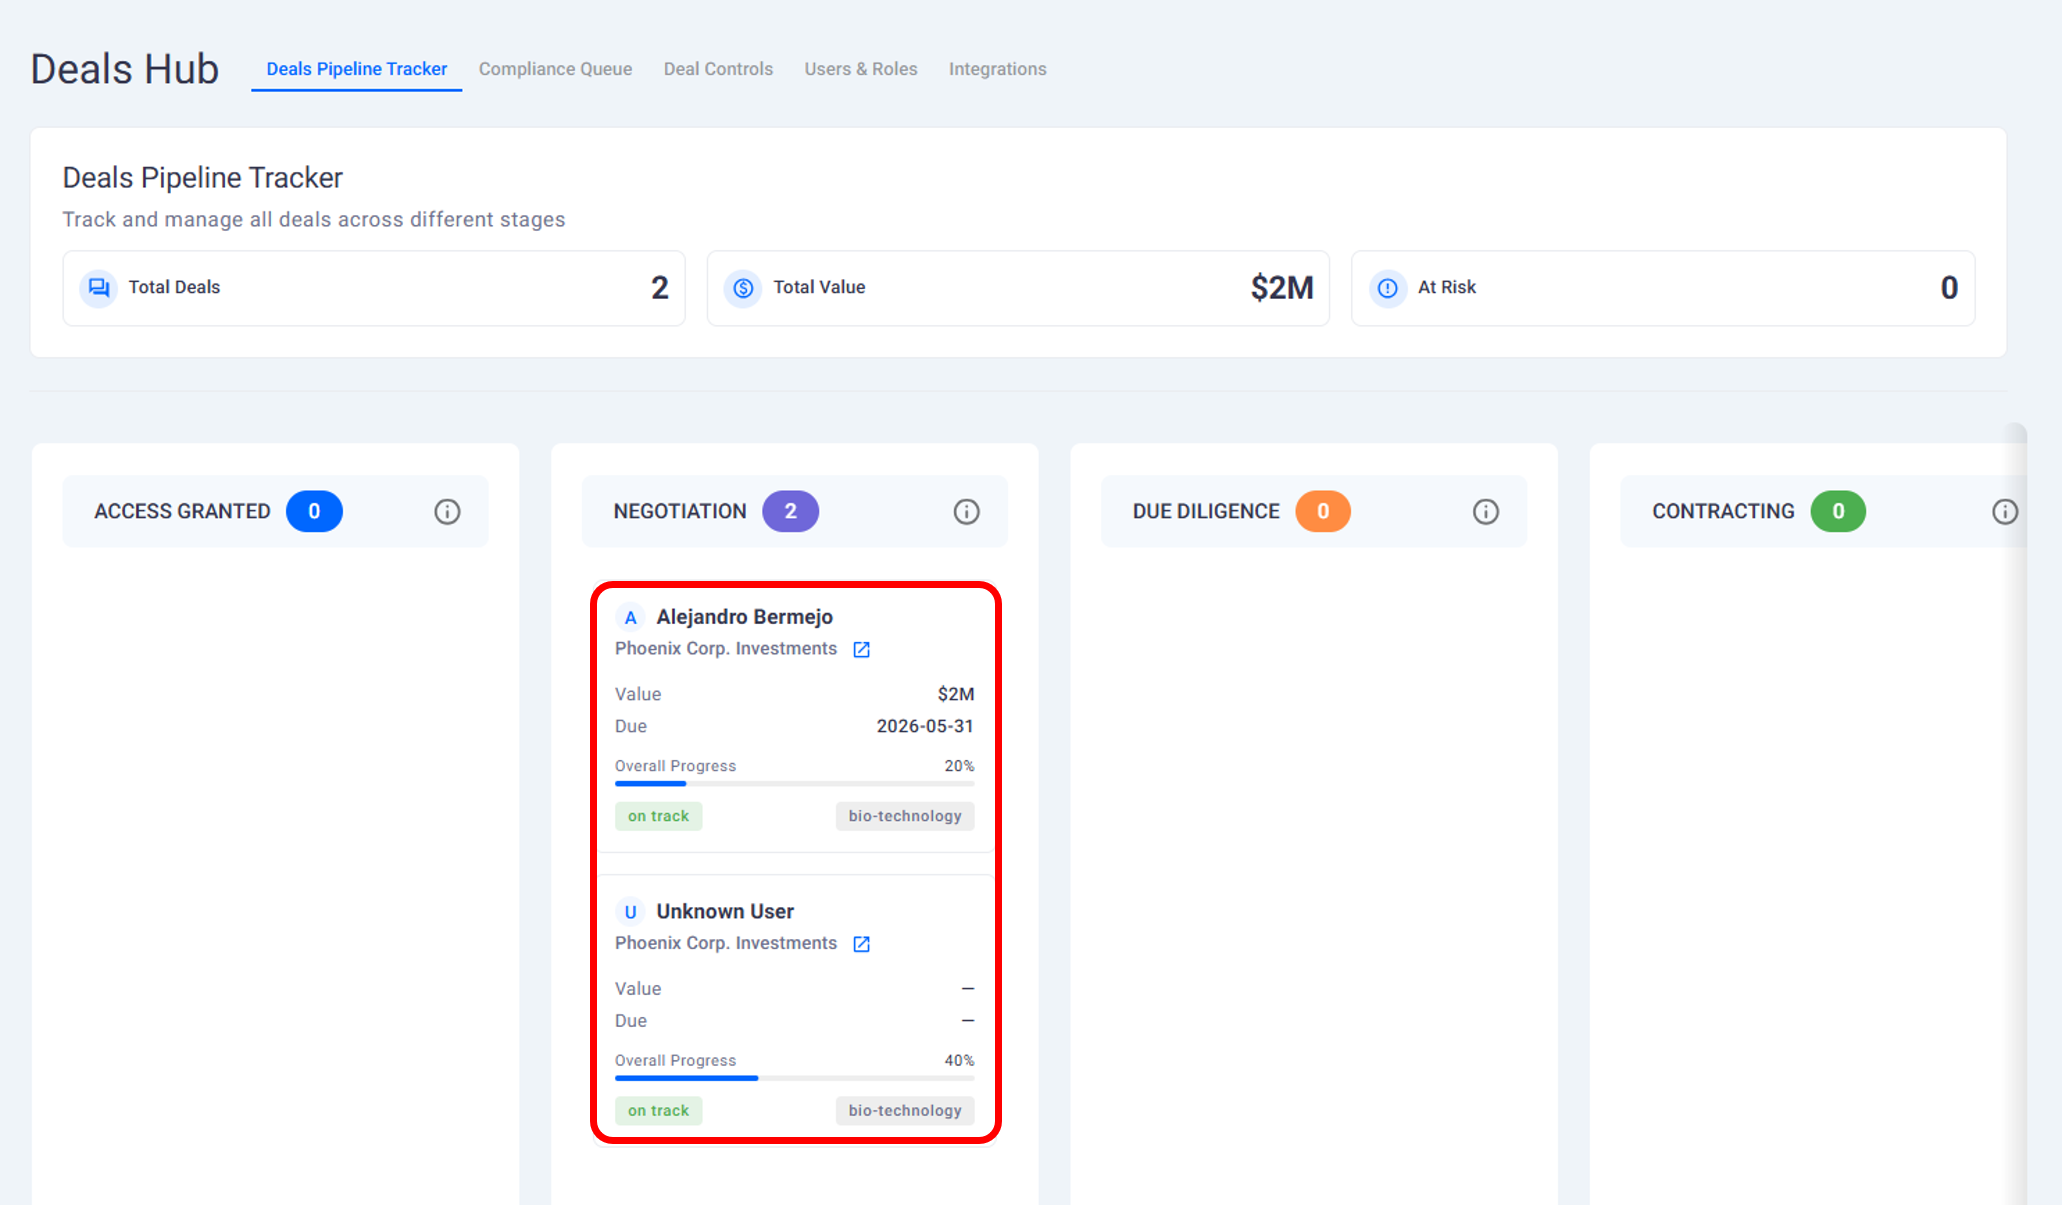Viewport: 2062px width, 1205px height.
Task: Click Unknown User 40% progress bar
Action: point(794,1078)
